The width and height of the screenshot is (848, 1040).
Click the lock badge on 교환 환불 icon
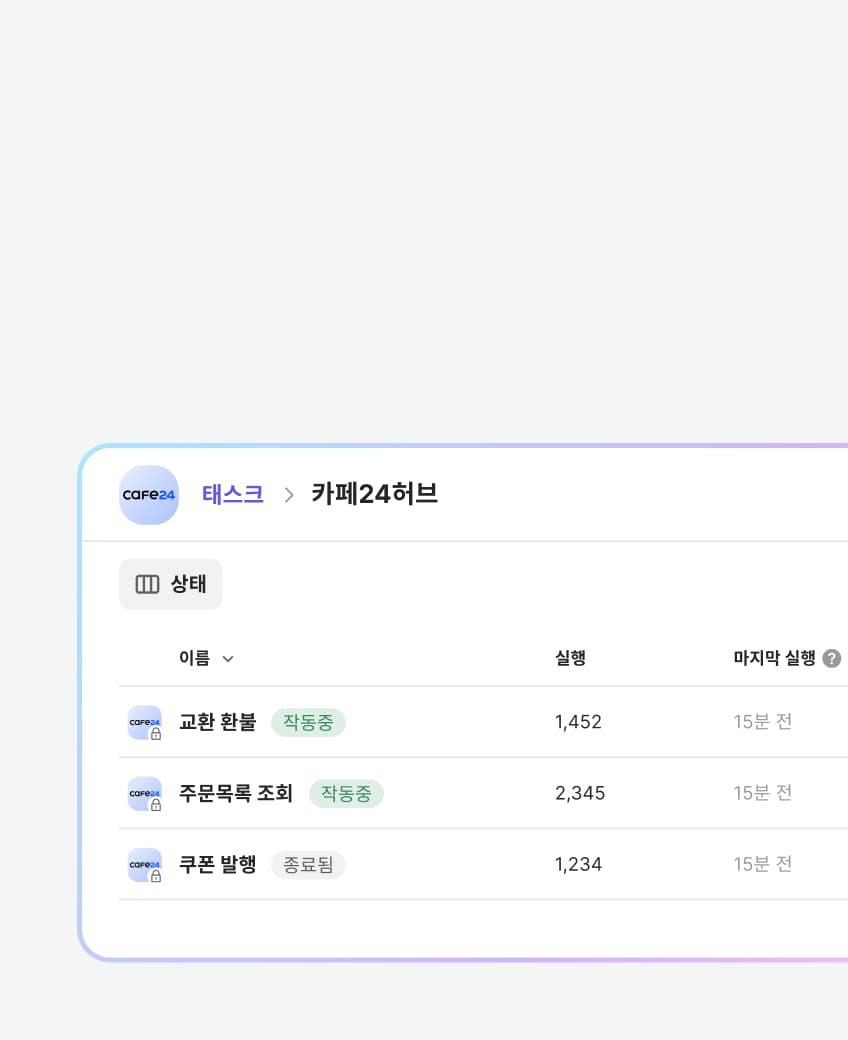tap(156, 733)
